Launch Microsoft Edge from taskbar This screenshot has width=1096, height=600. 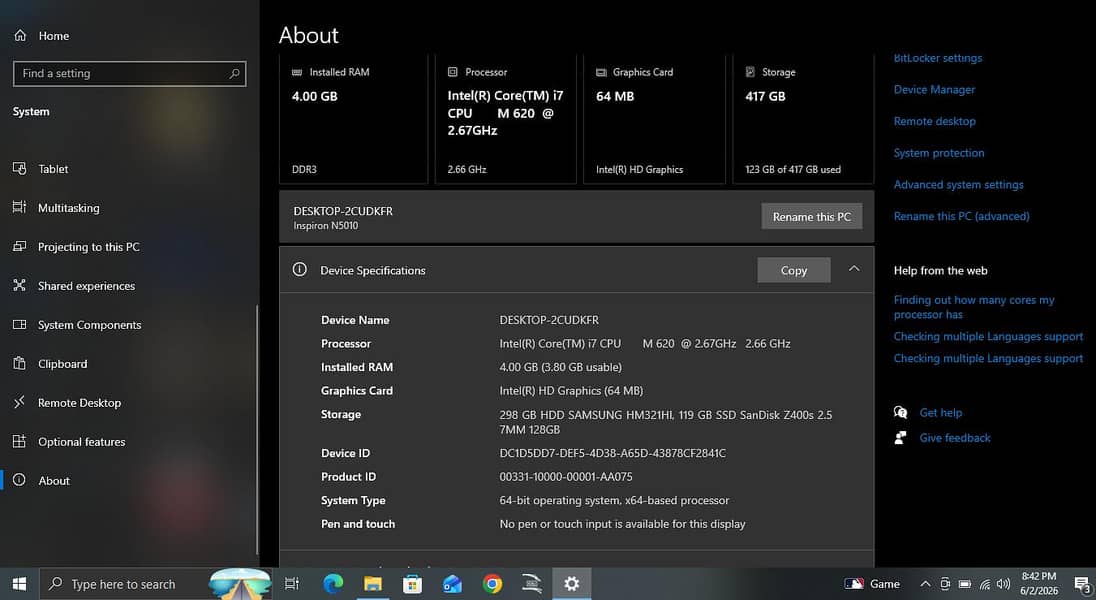pos(333,584)
